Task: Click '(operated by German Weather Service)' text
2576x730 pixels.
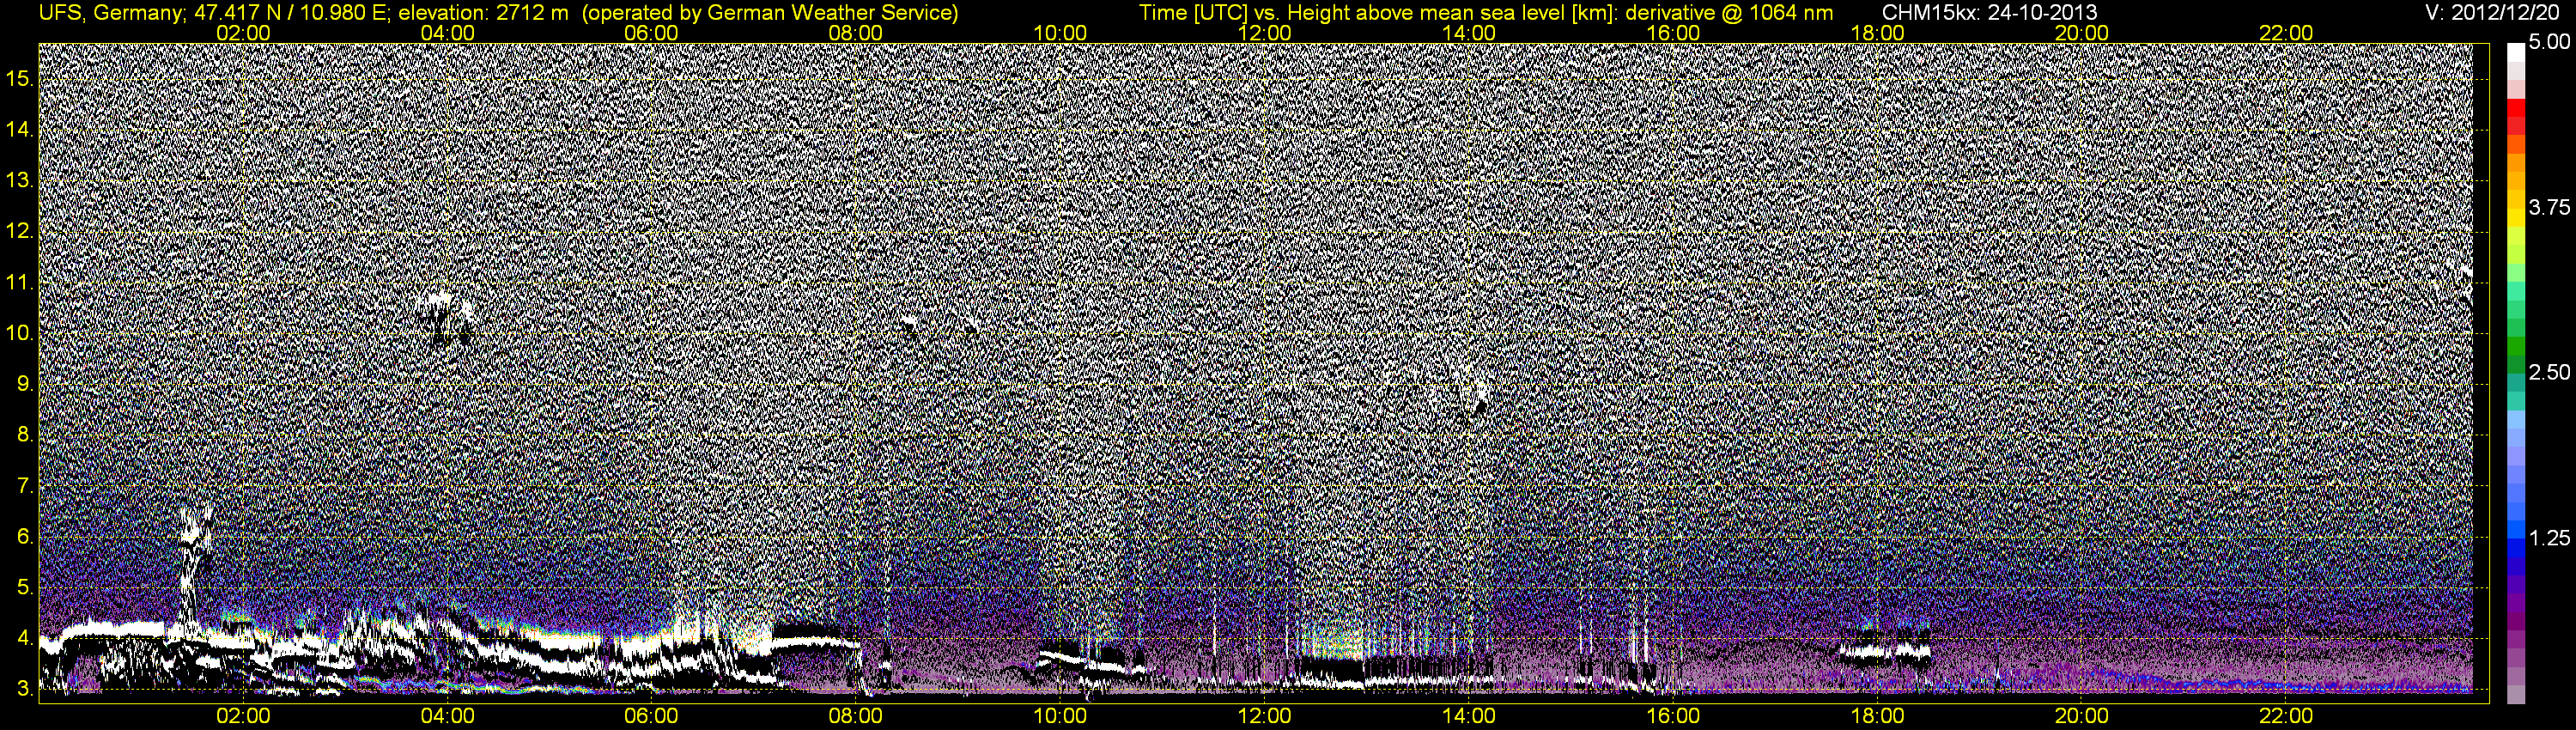Action: coord(770,12)
